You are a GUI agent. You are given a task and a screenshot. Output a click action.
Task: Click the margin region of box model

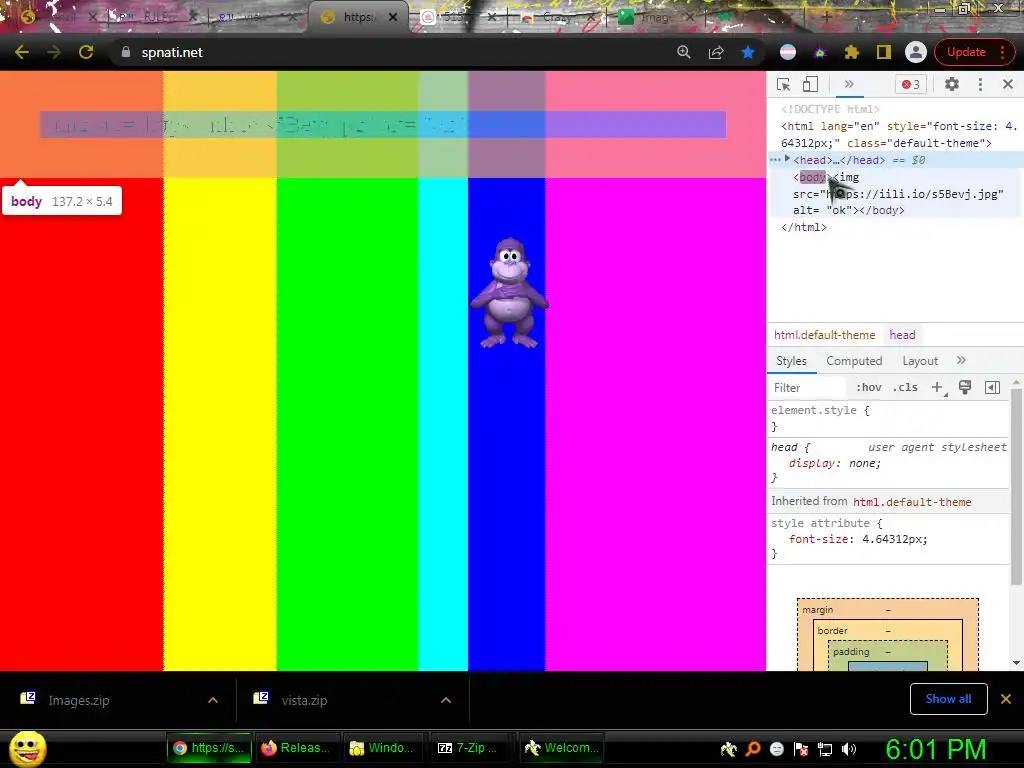[x=818, y=609]
